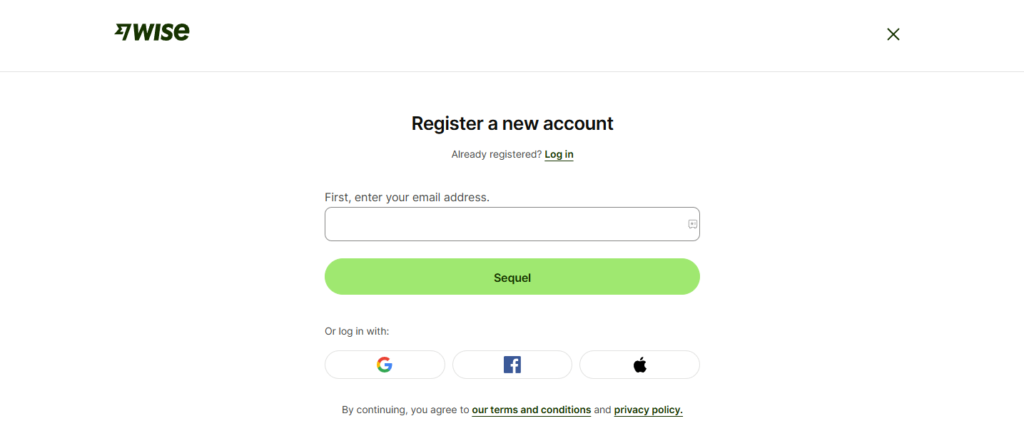Click the flag emblem of the Wise logo
The image size is (1024, 446).
(123, 32)
